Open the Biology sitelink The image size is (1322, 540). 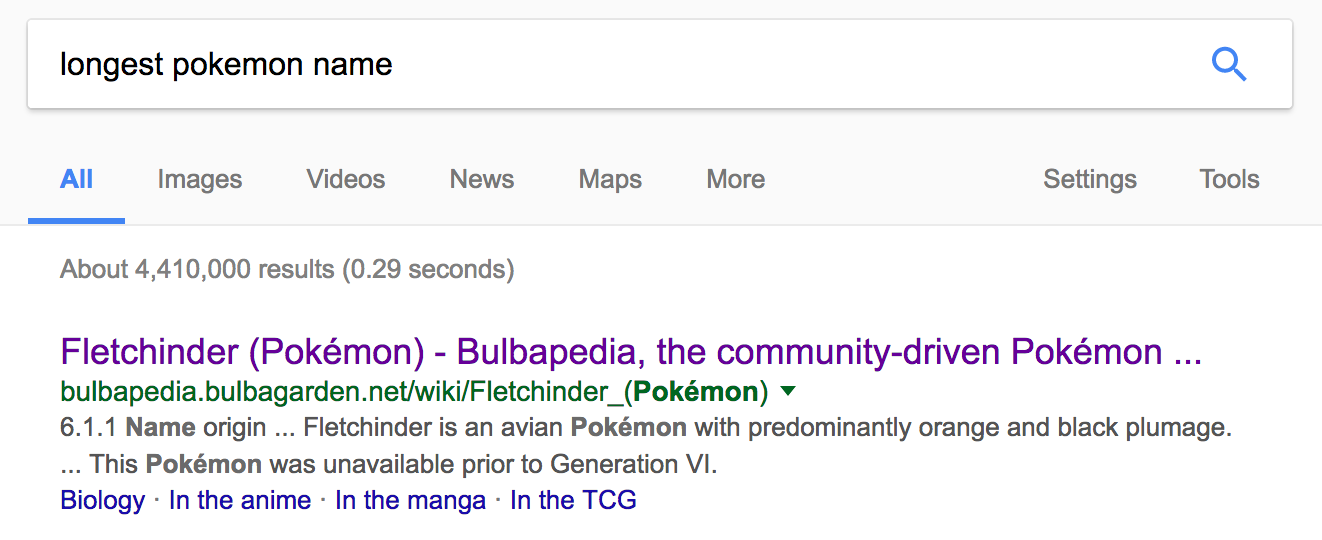pos(103,500)
